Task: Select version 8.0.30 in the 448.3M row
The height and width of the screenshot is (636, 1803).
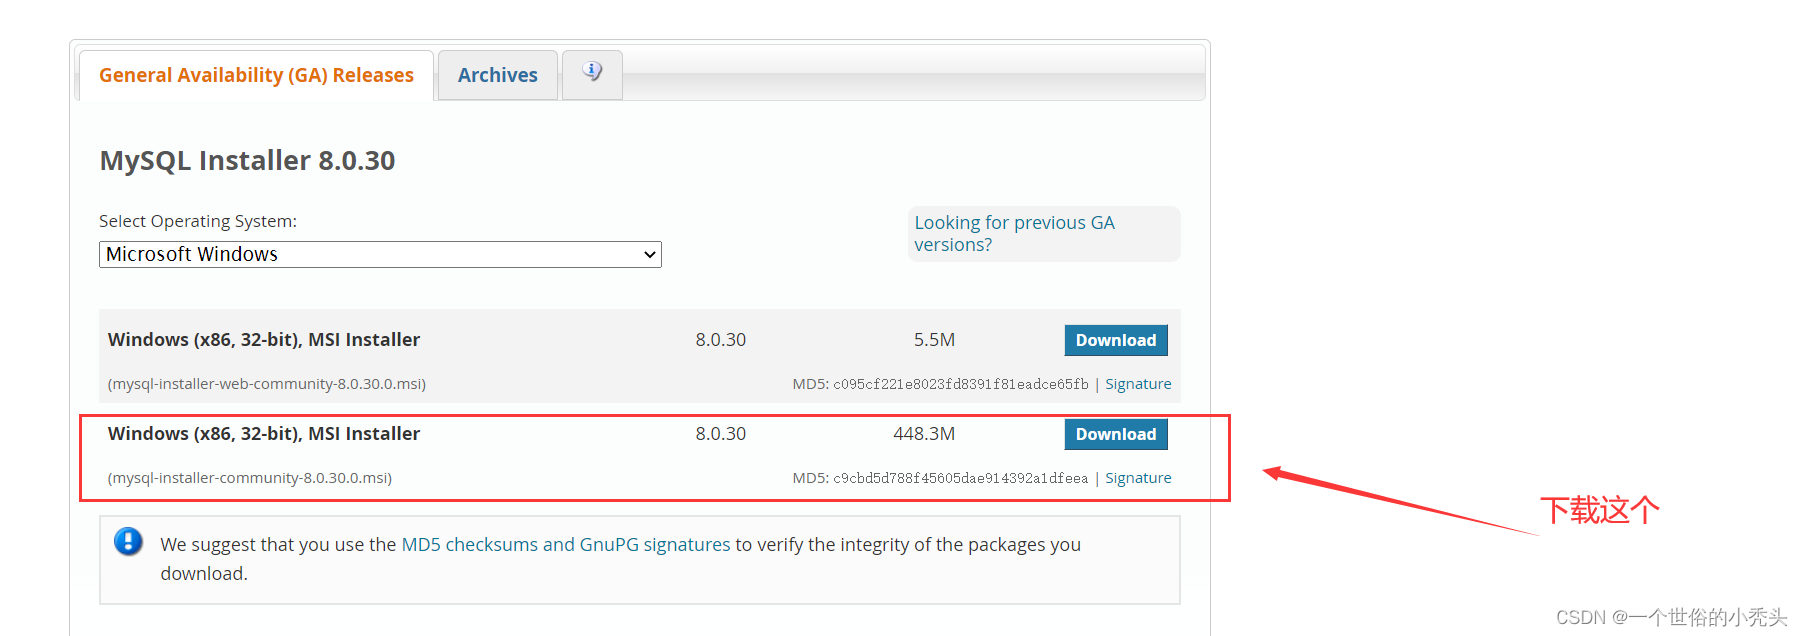Action: point(721,434)
